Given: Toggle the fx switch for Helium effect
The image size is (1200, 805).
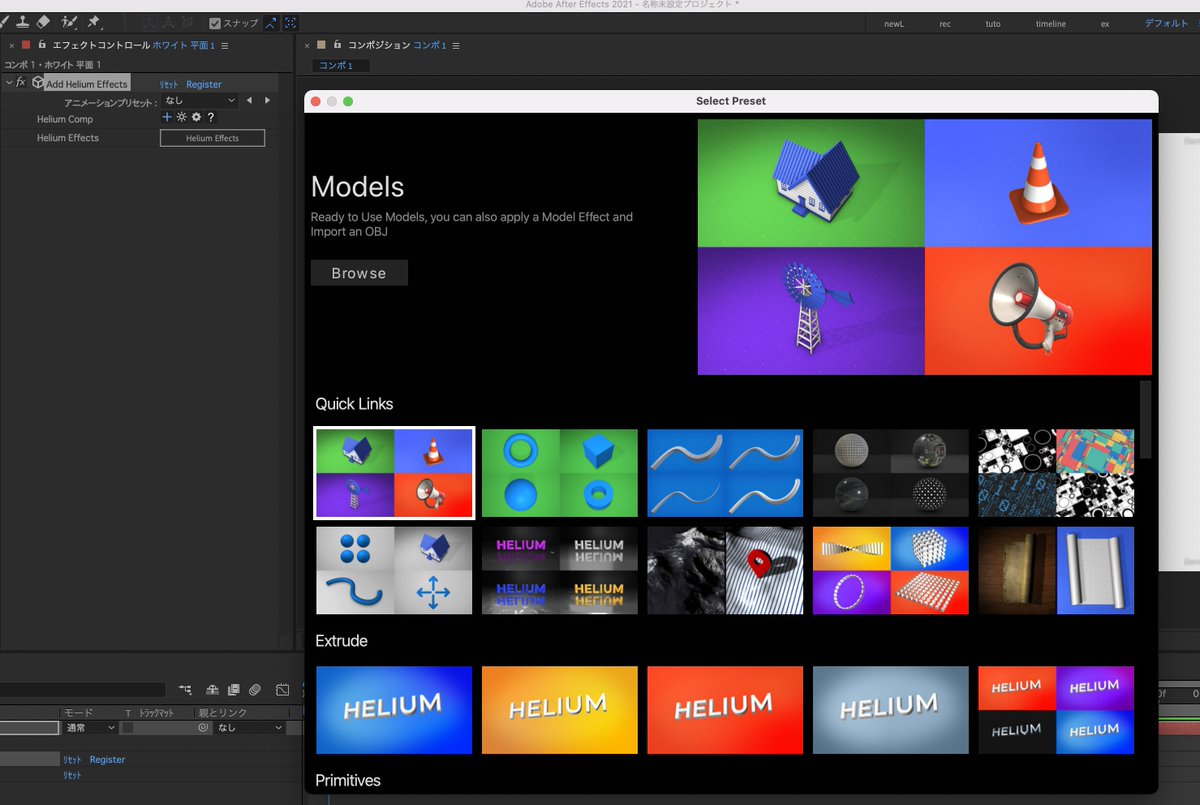Looking at the screenshot, I should [21, 83].
